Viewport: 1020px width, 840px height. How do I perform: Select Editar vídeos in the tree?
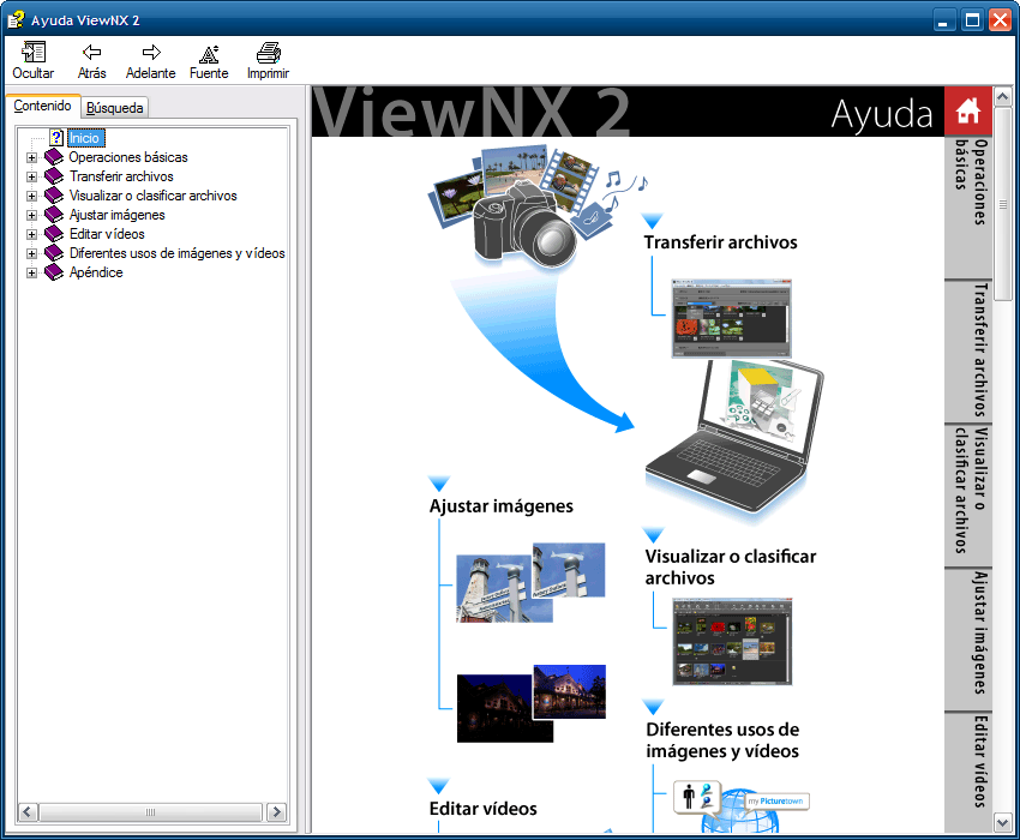coord(107,234)
